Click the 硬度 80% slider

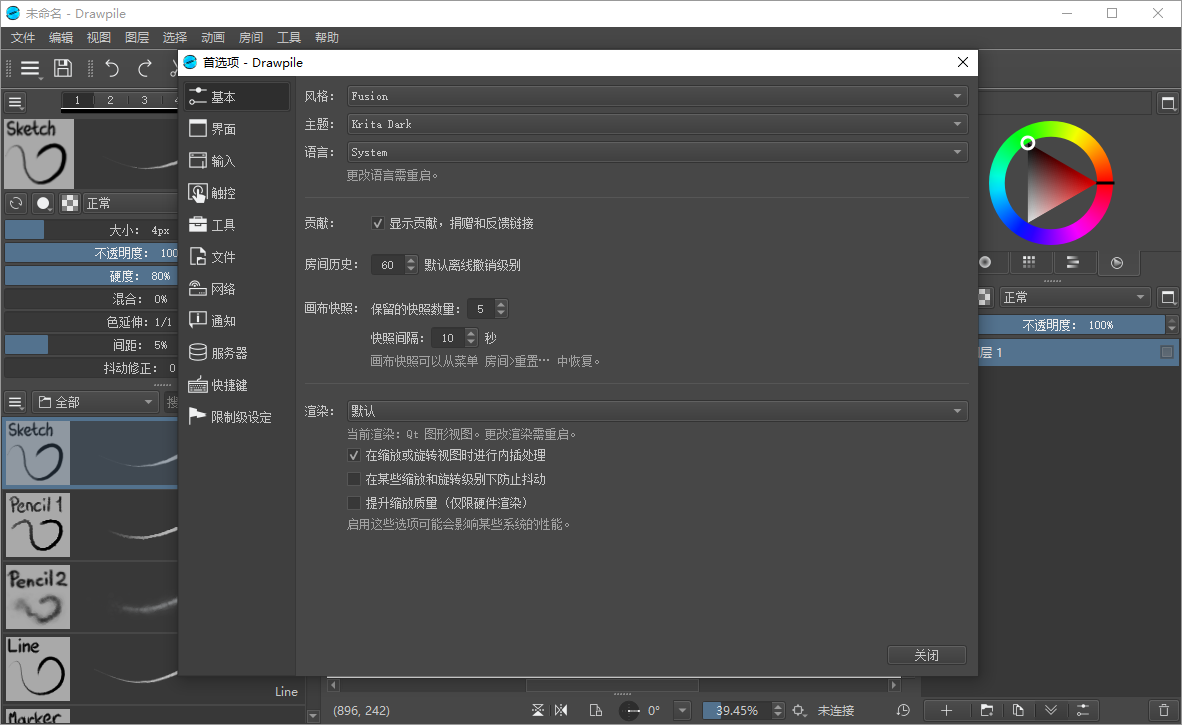pos(91,276)
